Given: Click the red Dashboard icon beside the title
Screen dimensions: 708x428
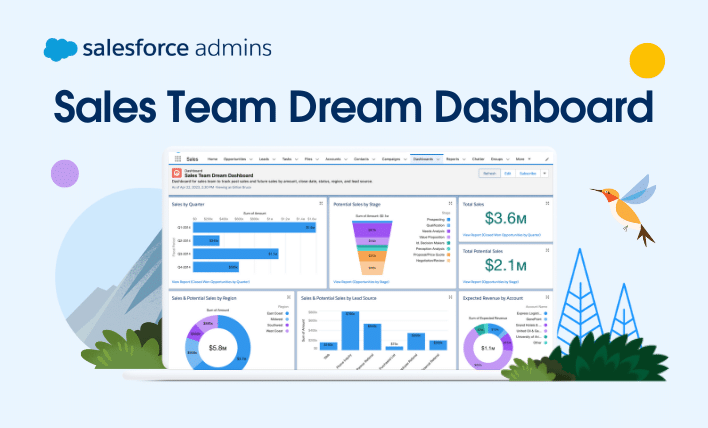Looking at the screenshot, I should (x=177, y=173).
